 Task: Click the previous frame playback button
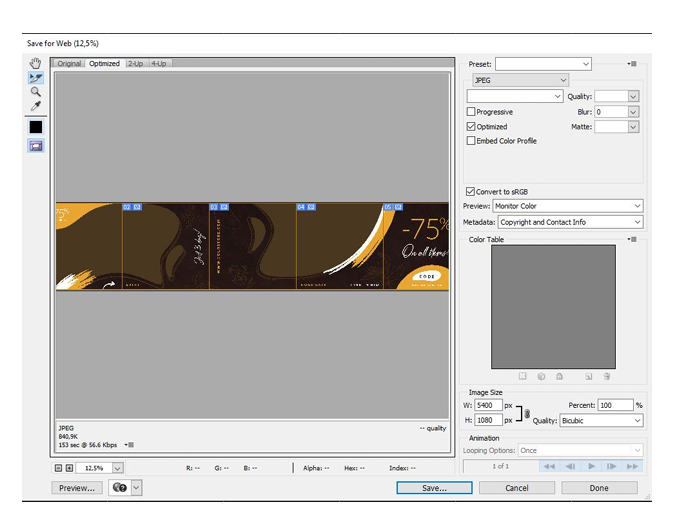pyautogui.click(x=570, y=466)
